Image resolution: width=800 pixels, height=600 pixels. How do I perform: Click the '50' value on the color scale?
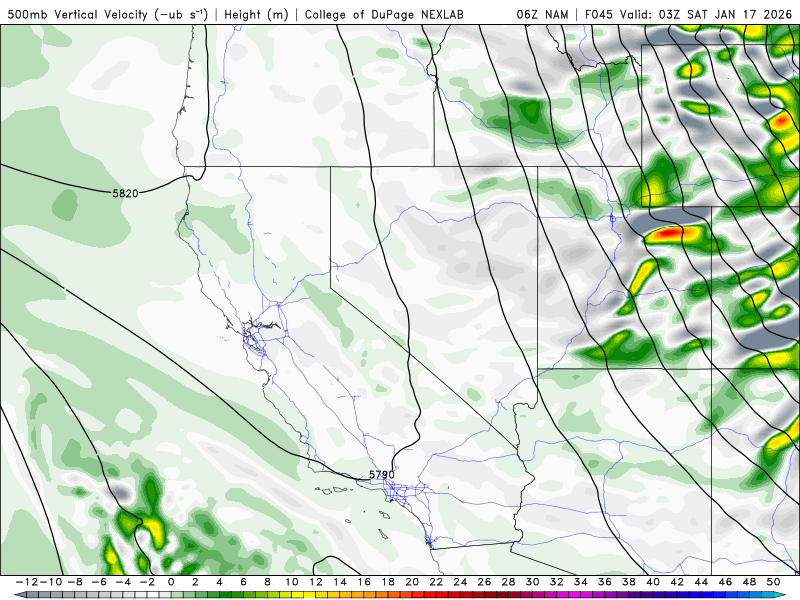click(773, 582)
